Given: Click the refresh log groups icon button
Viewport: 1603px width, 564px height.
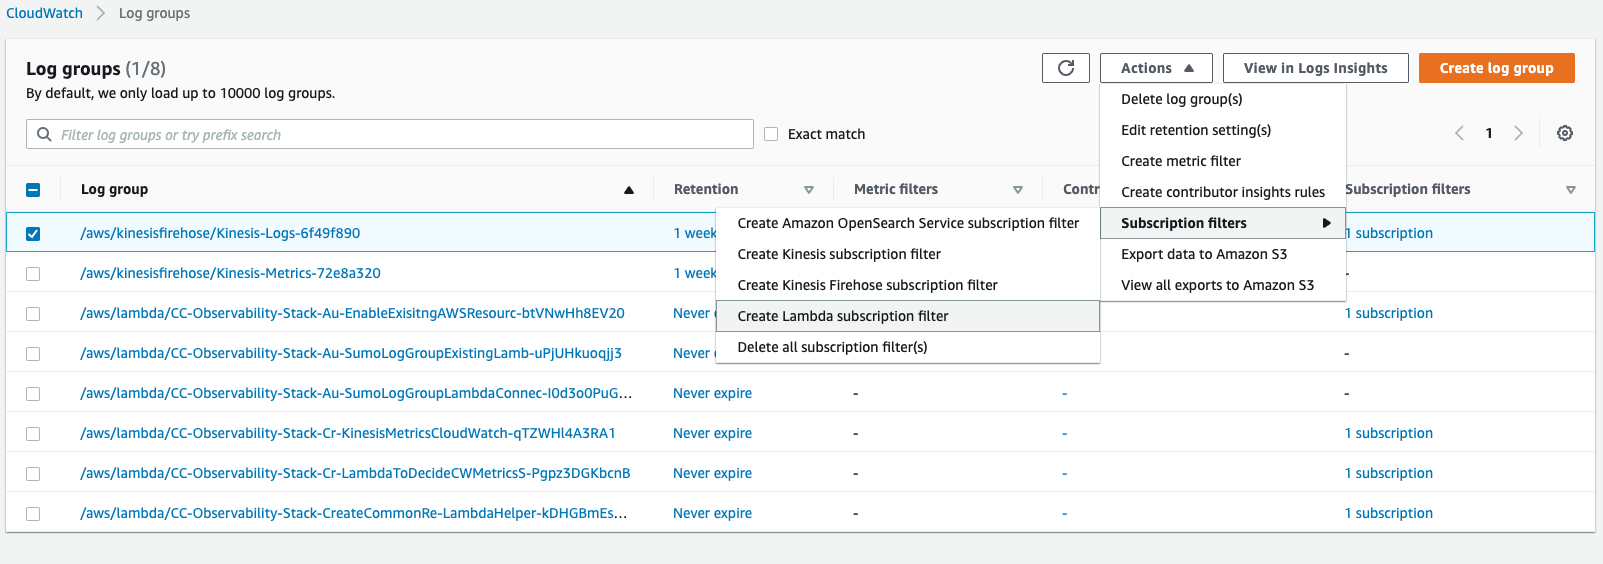Looking at the screenshot, I should (1065, 68).
